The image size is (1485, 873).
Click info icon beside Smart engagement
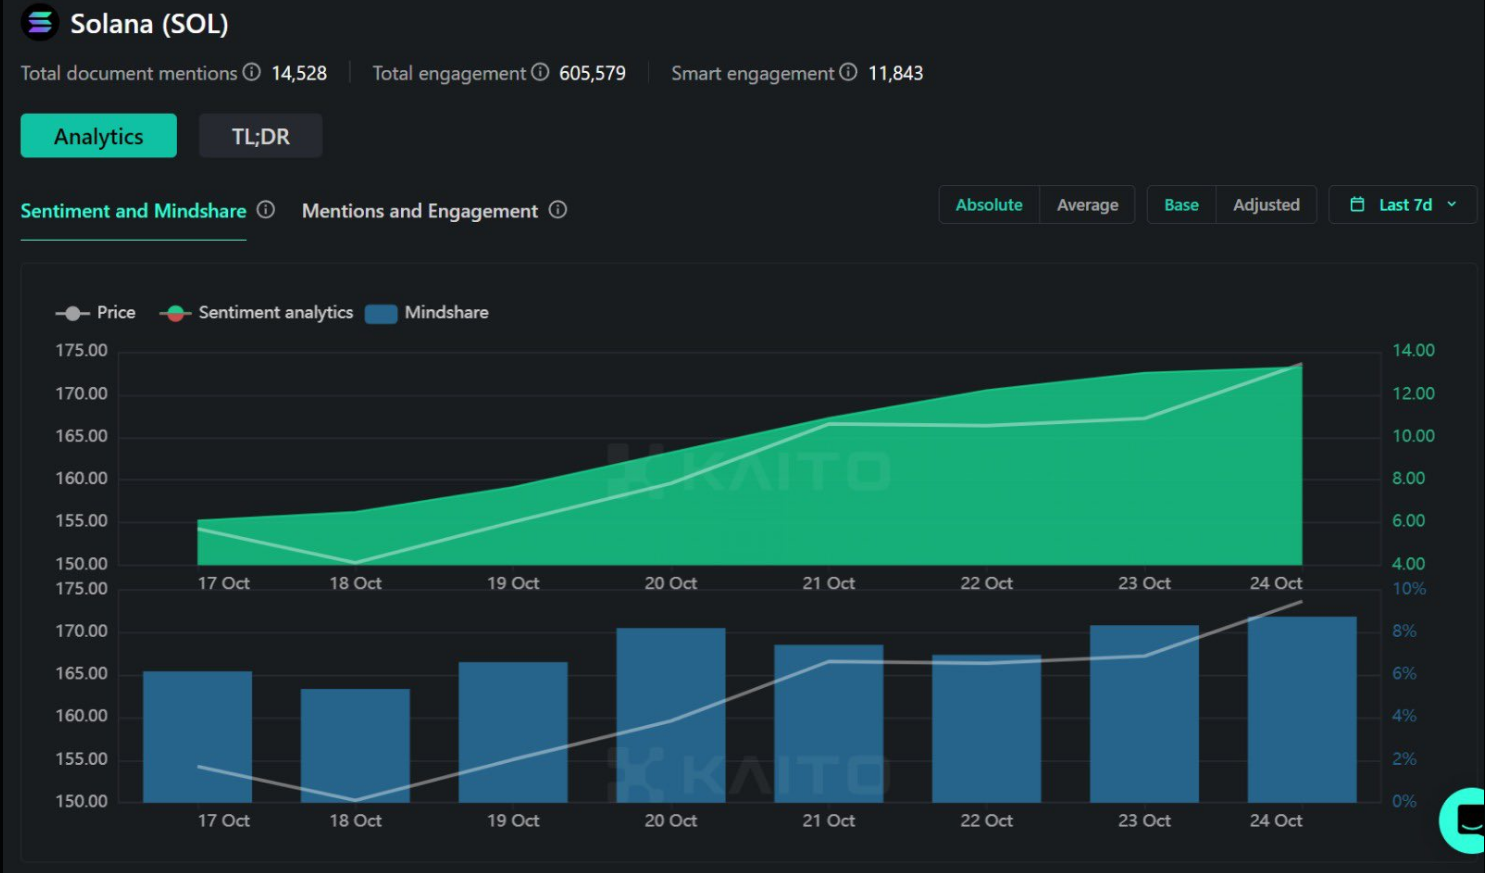coord(848,72)
